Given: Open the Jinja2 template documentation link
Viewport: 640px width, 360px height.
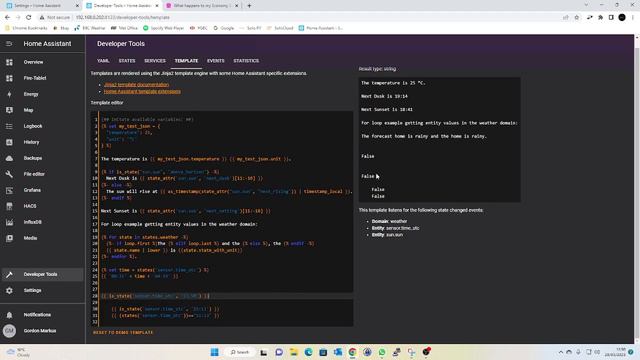Looking at the screenshot, I should coord(136,85).
